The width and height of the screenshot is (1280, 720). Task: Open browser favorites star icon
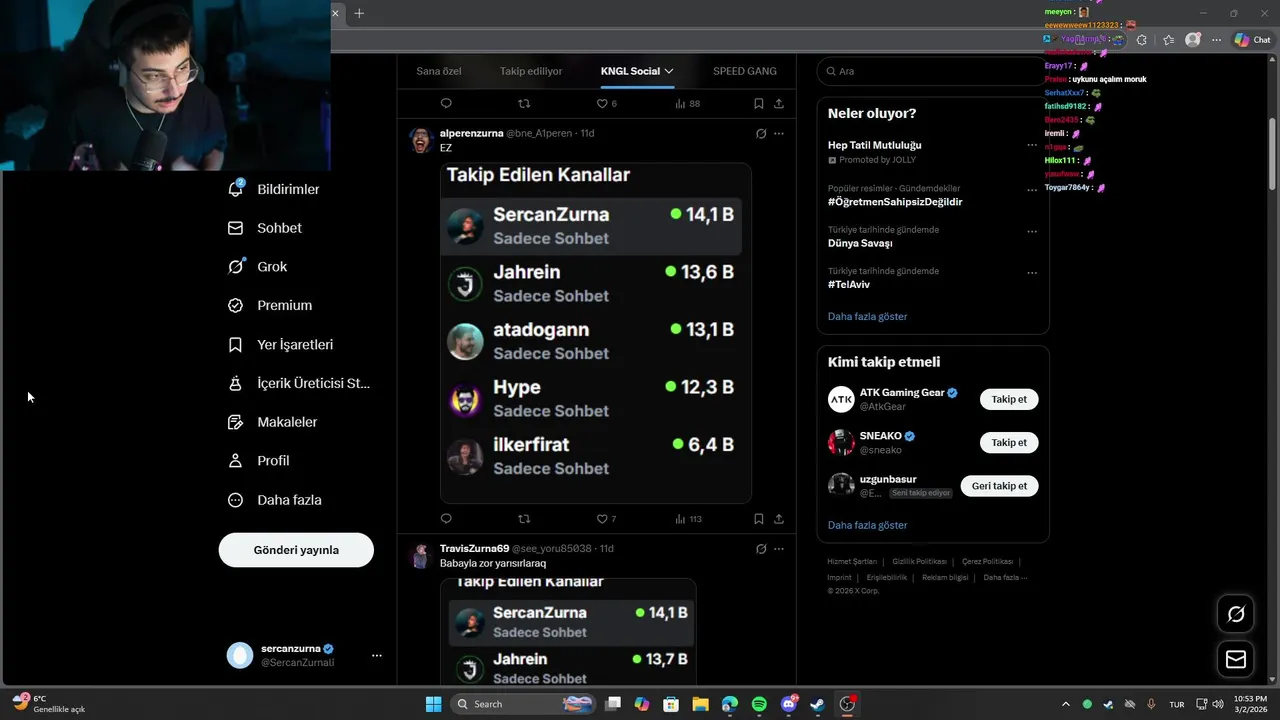click(x=1168, y=40)
